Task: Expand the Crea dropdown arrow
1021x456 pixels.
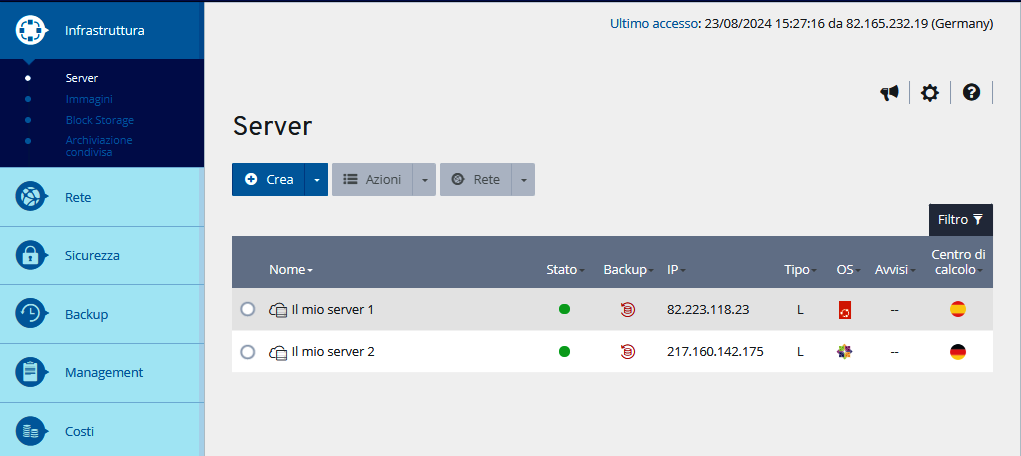Action: [316, 180]
